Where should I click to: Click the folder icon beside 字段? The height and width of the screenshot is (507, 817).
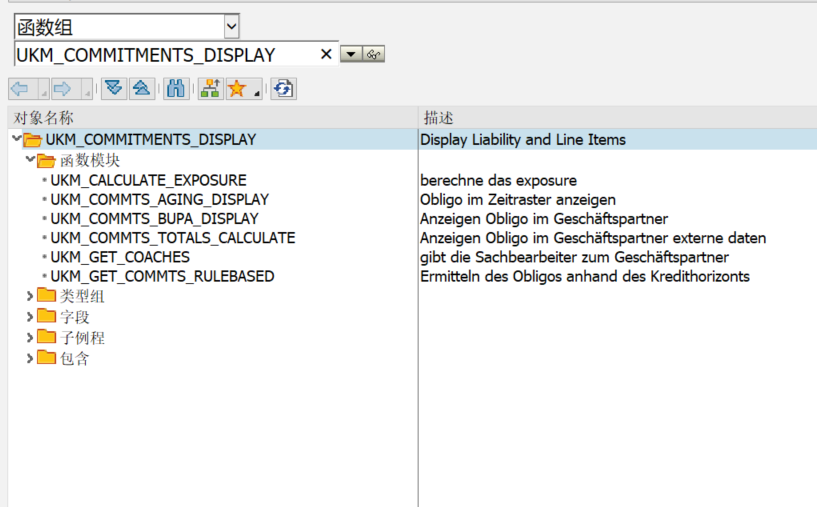click(x=46, y=316)
